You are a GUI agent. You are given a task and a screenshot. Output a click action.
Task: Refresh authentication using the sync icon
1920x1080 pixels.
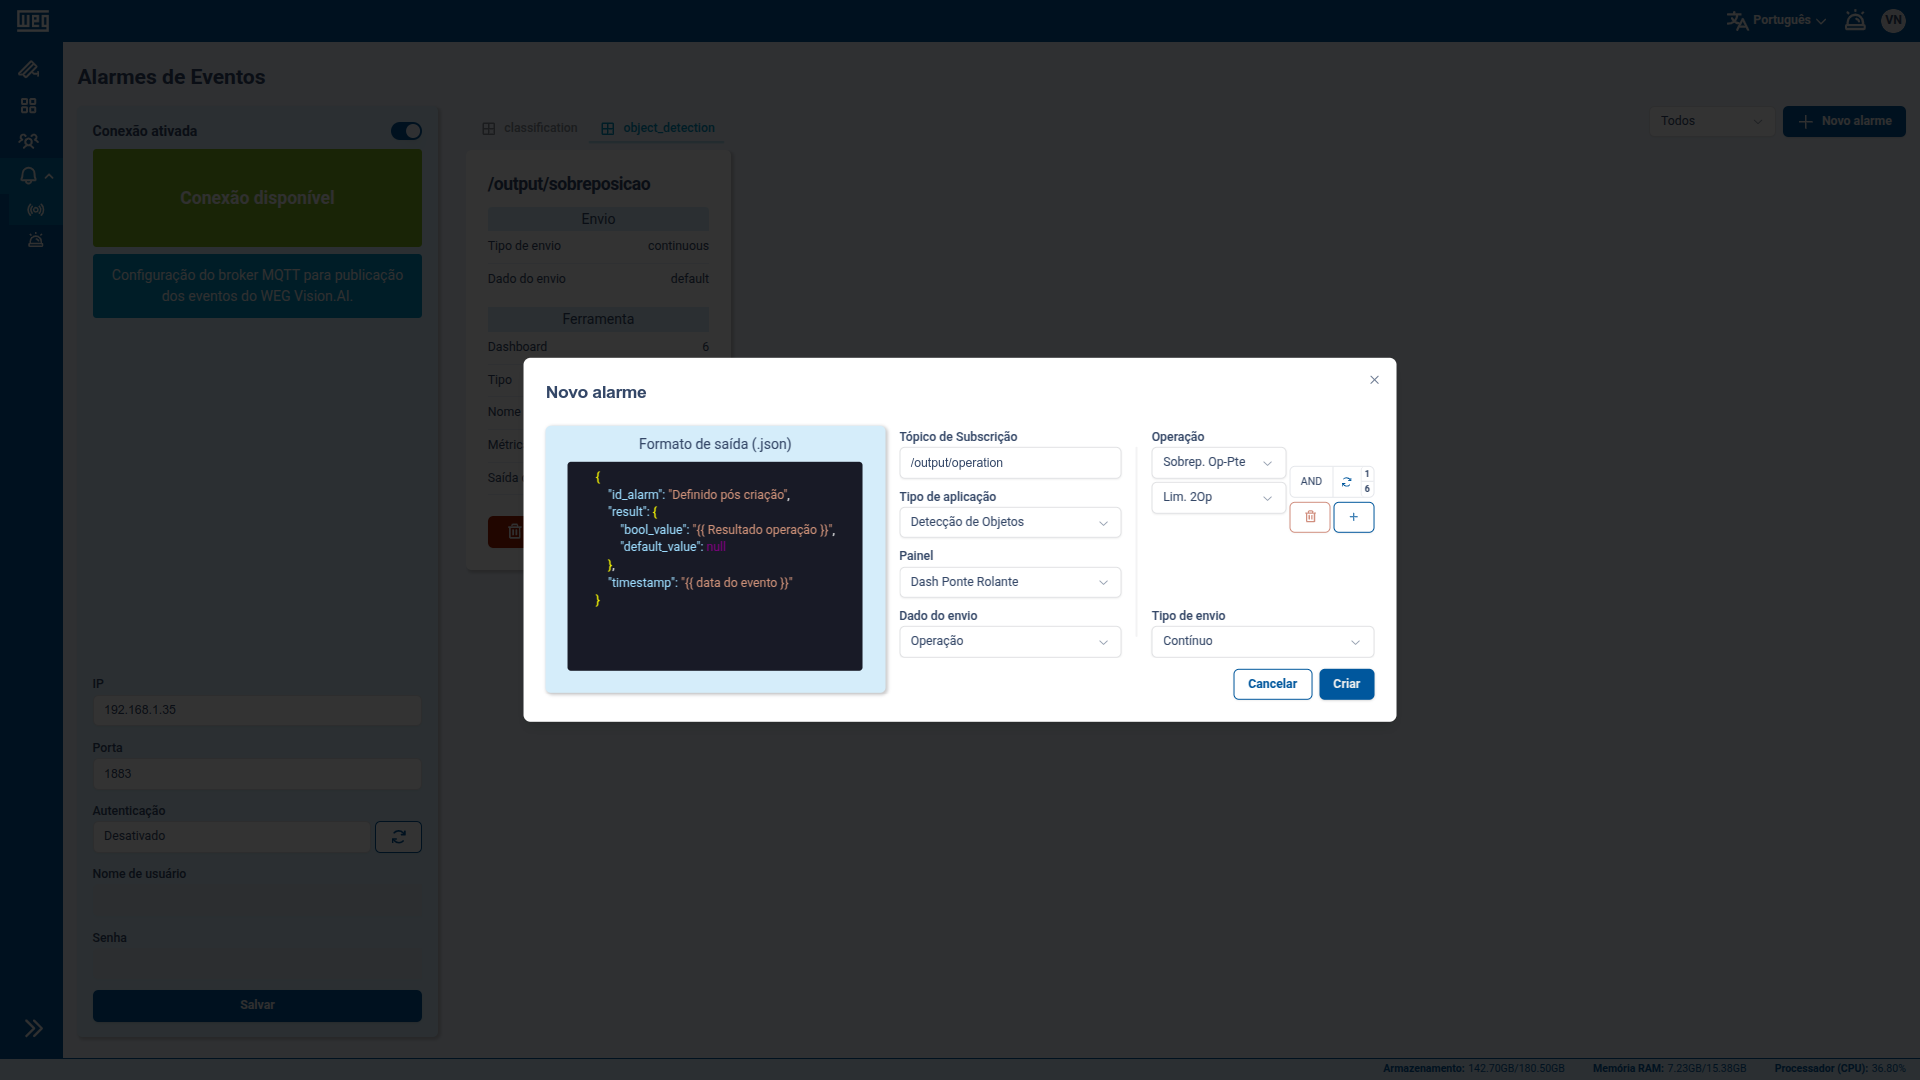(398, 836)
